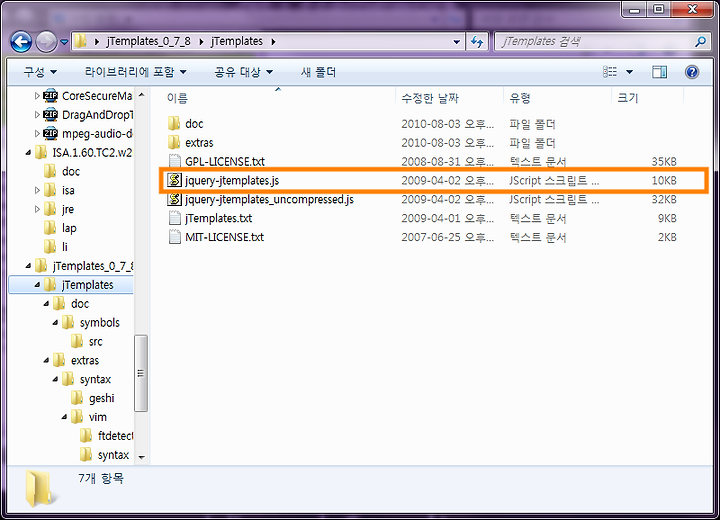
Task: Expand the arrow after the jTemplates breadcrumb
Action: point(273,42)
